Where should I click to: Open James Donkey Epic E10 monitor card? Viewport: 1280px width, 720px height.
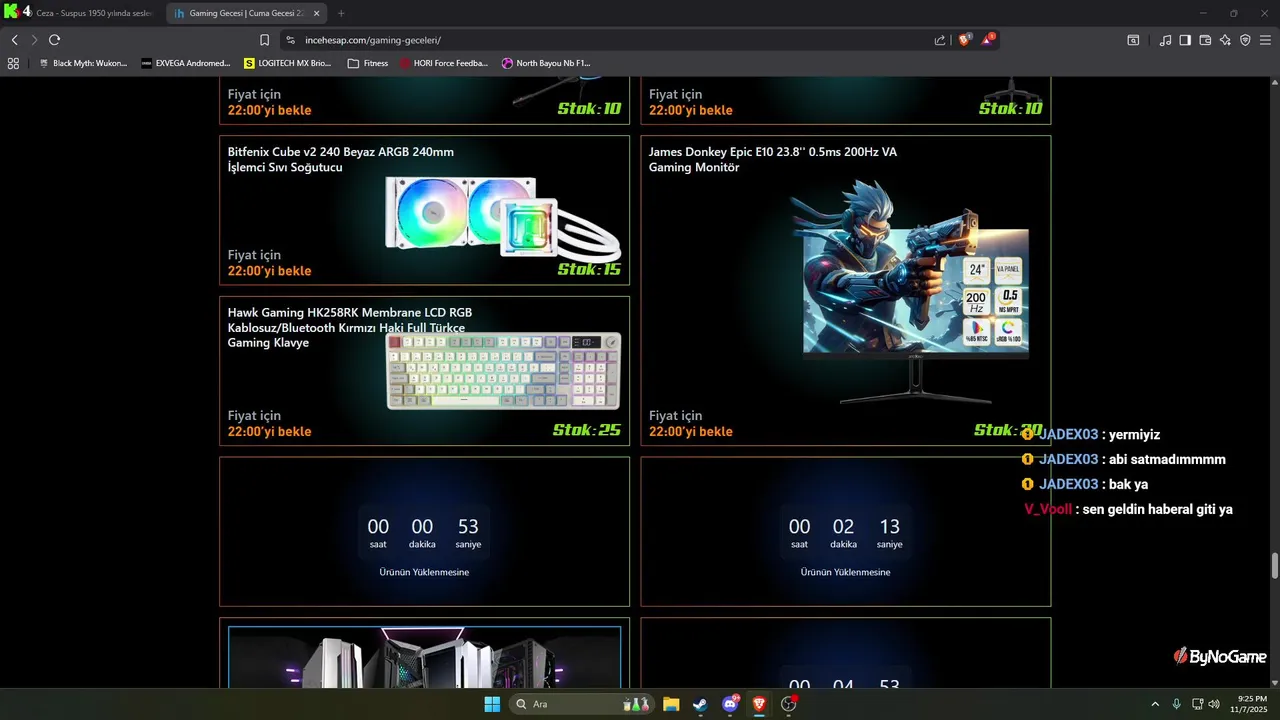click(845, 290)
